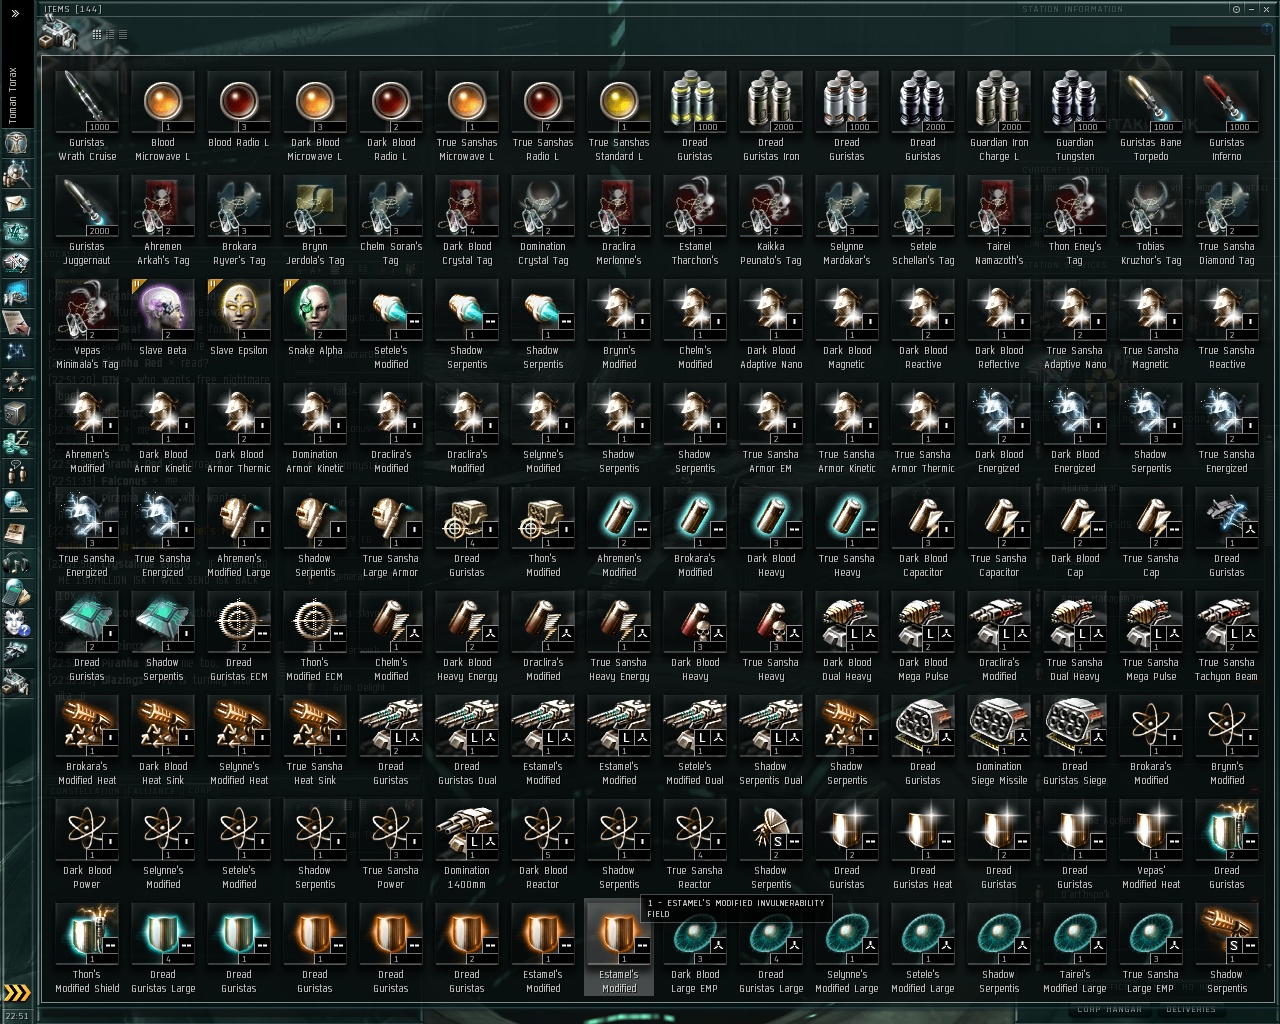Open the character sheet sidebar icon
Screen dimensions: 1280x1024
pyautogui.click(x=16, y=143)
